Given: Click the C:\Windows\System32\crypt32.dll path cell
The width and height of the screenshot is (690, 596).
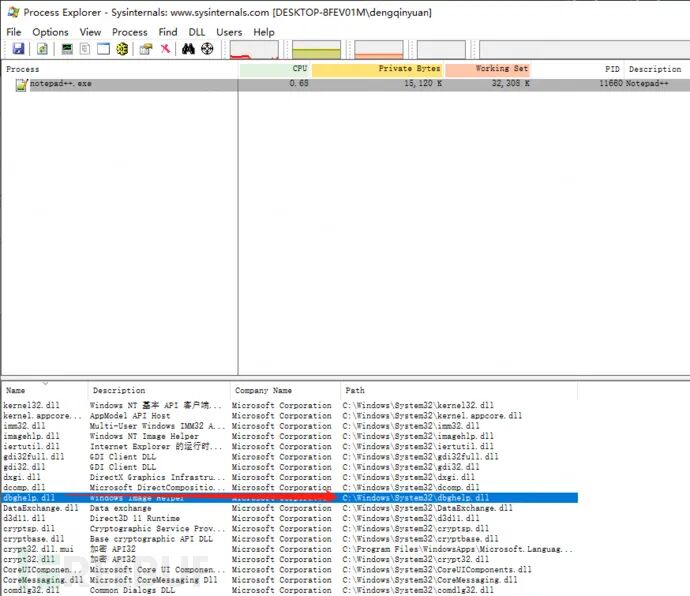Looking at the screenshot, I should pyautogui.click(x=416, y=559).
